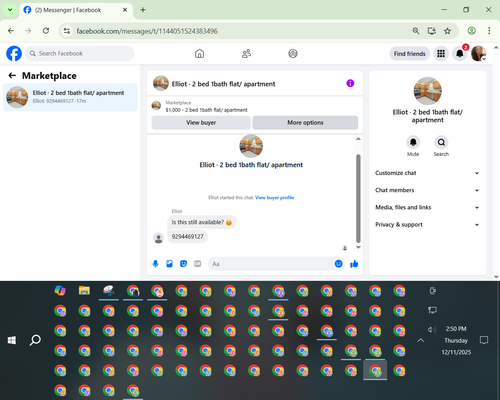Open the Facebook logo home link
The width and height of the screenshot is (500, 400).
14,53
